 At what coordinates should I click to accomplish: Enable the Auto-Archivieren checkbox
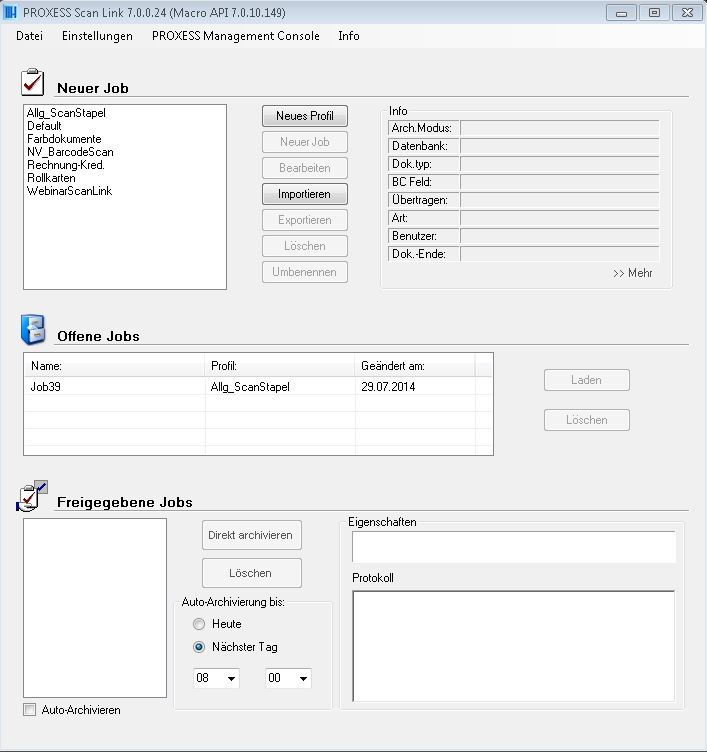(x=30, y=709)
